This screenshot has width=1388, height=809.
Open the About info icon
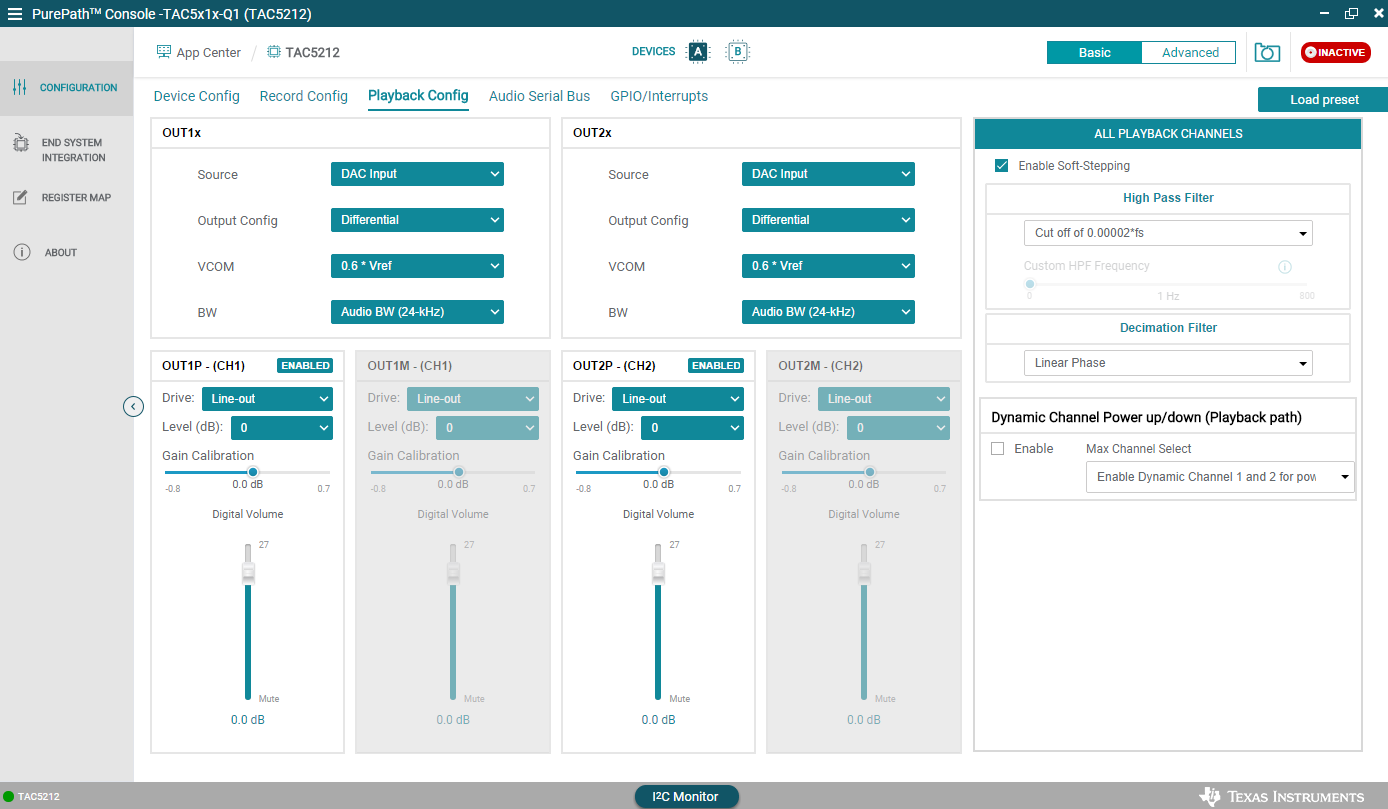click(21, 253)
